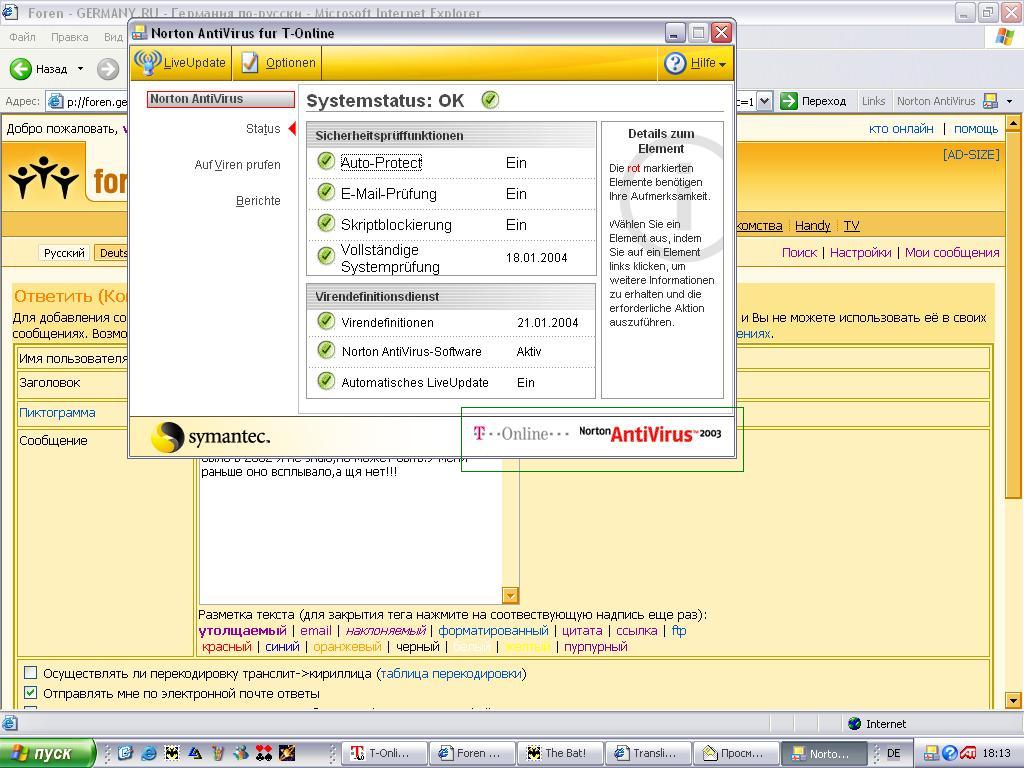Choose оранжевый text color
The image size is (1024, 768).
point(347,647)
